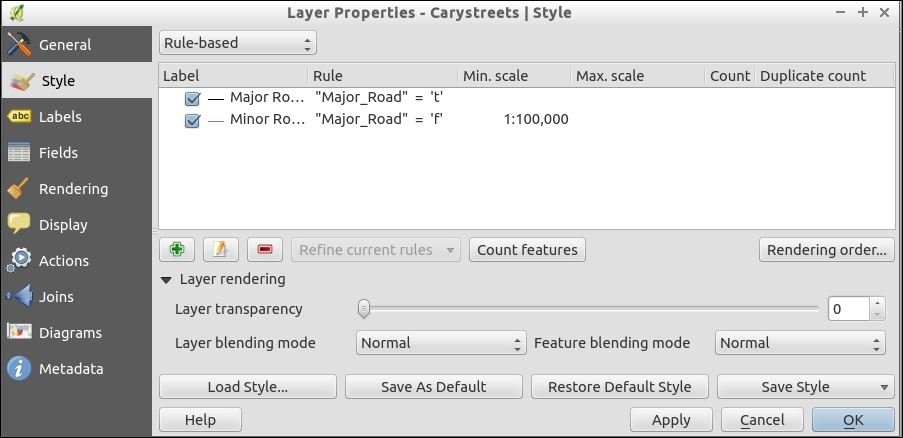Open the Fields section
Viewport: 903px width, 438px height.
coord(57,153)
